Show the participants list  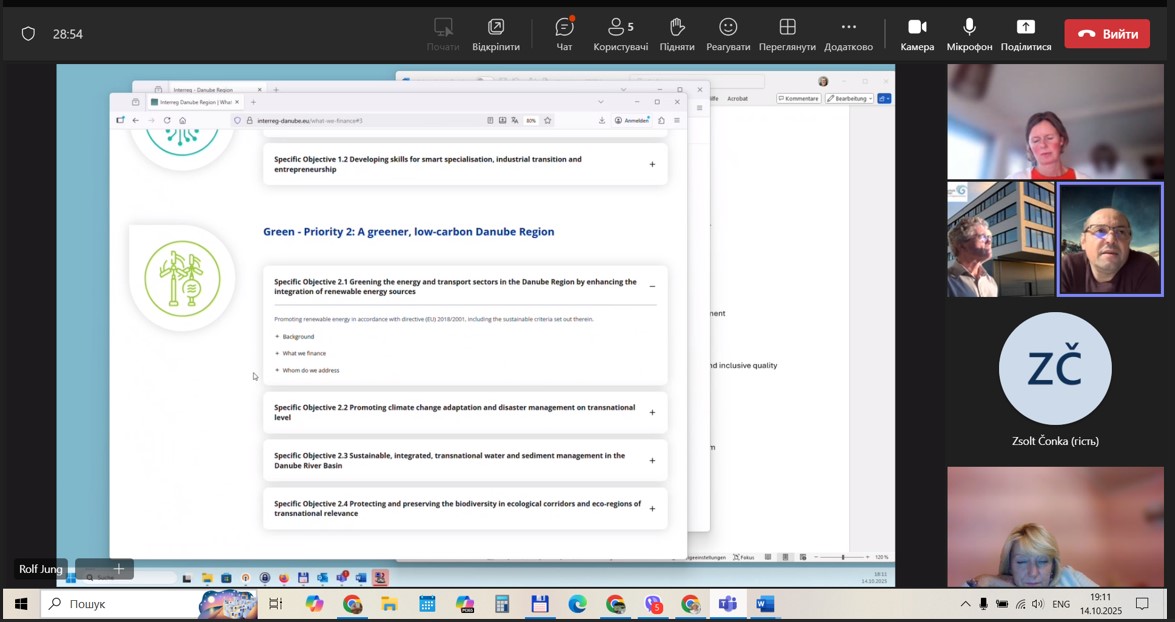[620, 33]
